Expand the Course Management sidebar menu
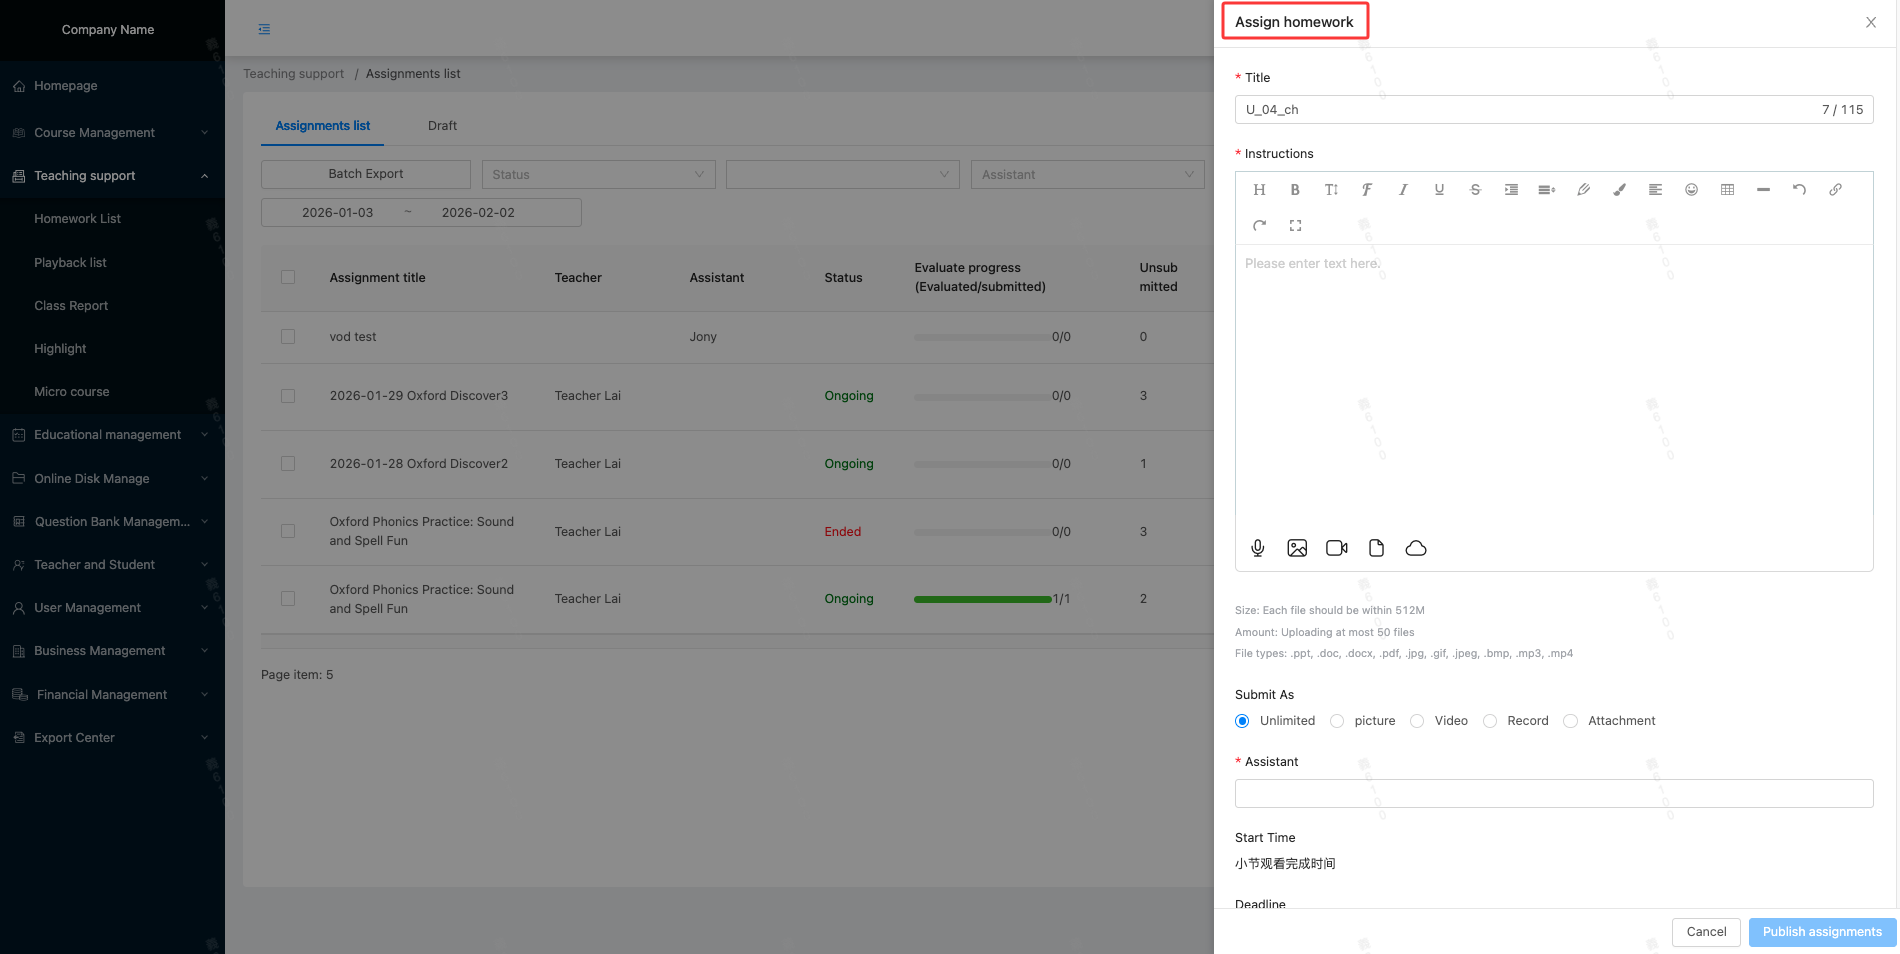 (112, 133)
